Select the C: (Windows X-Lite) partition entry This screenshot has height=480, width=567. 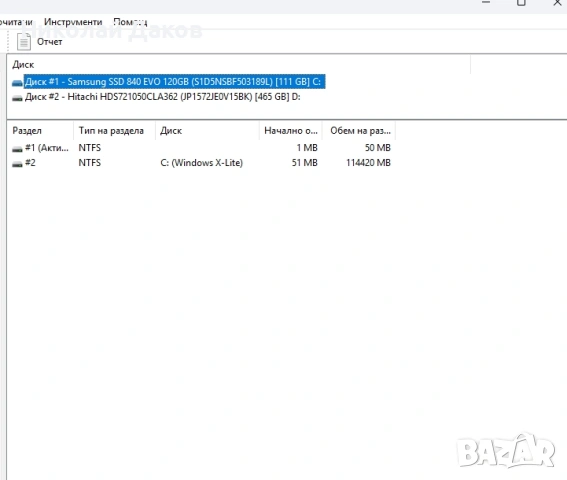201,163
